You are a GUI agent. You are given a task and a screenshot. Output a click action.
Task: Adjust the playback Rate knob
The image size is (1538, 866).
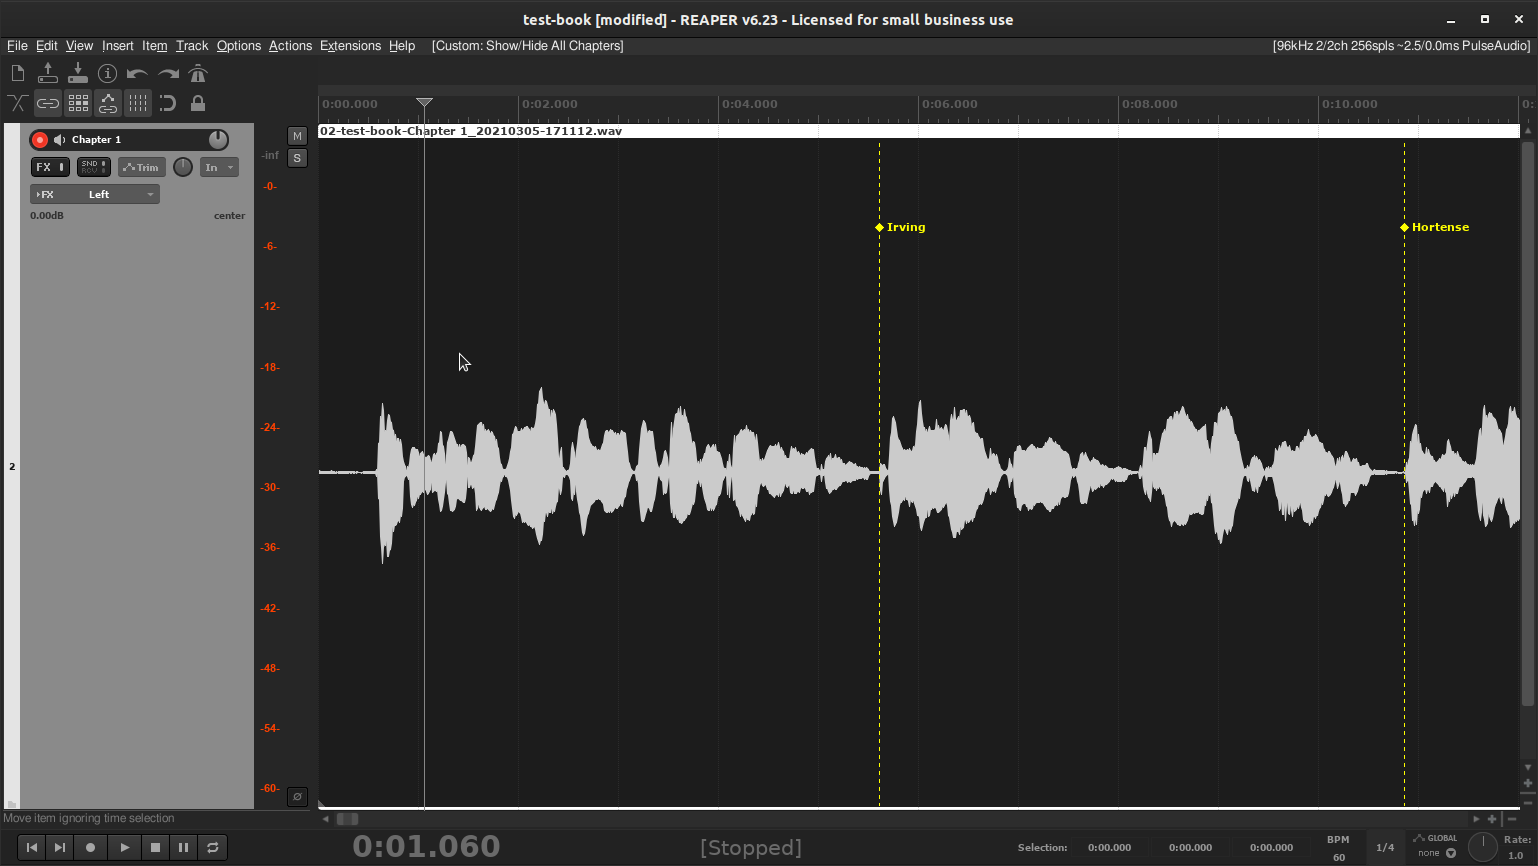(1483, 847)
